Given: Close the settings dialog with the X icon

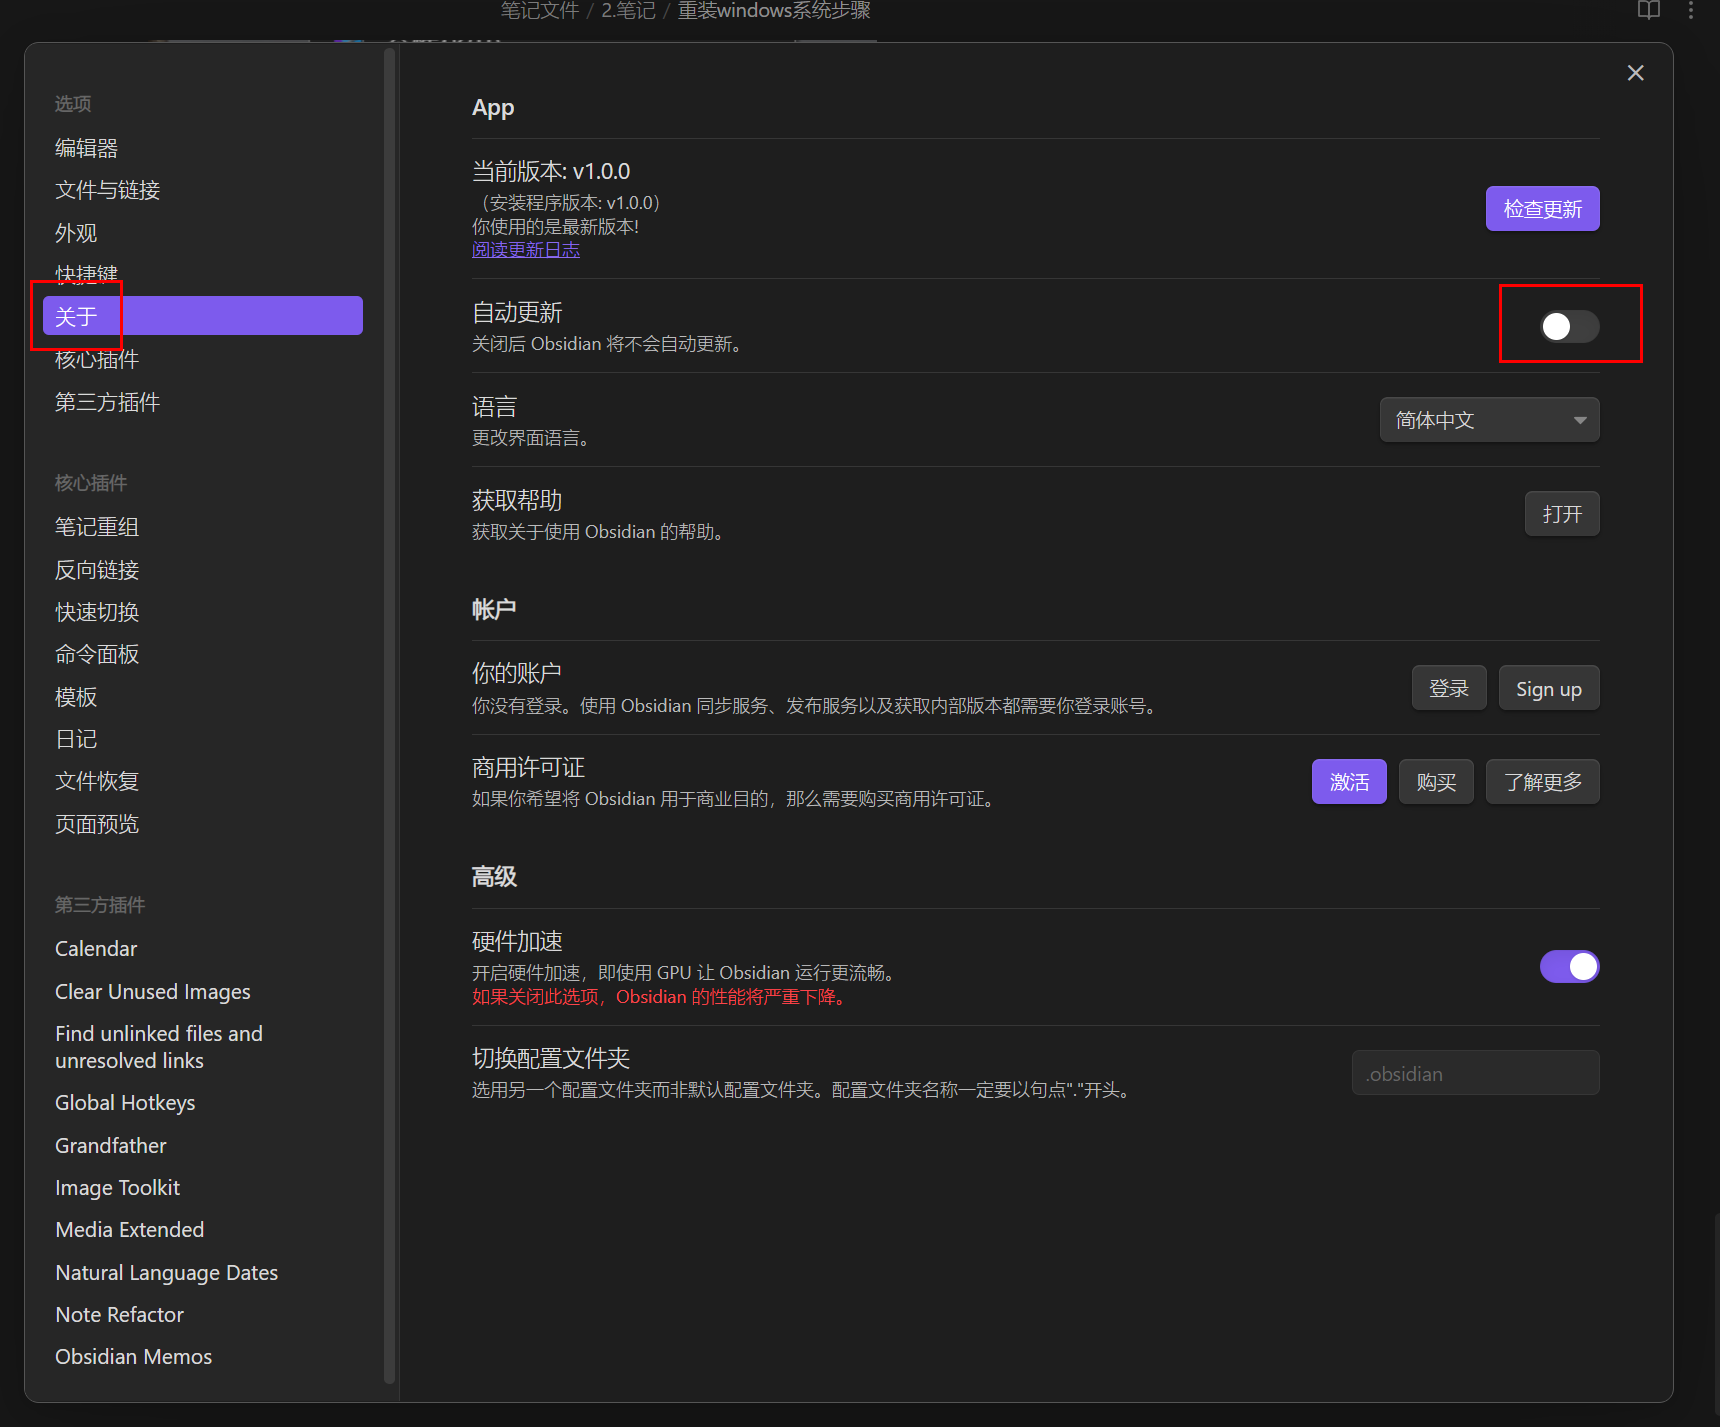Looking at the screenshot, I should pyautogui.click(x=1635, y=73).
